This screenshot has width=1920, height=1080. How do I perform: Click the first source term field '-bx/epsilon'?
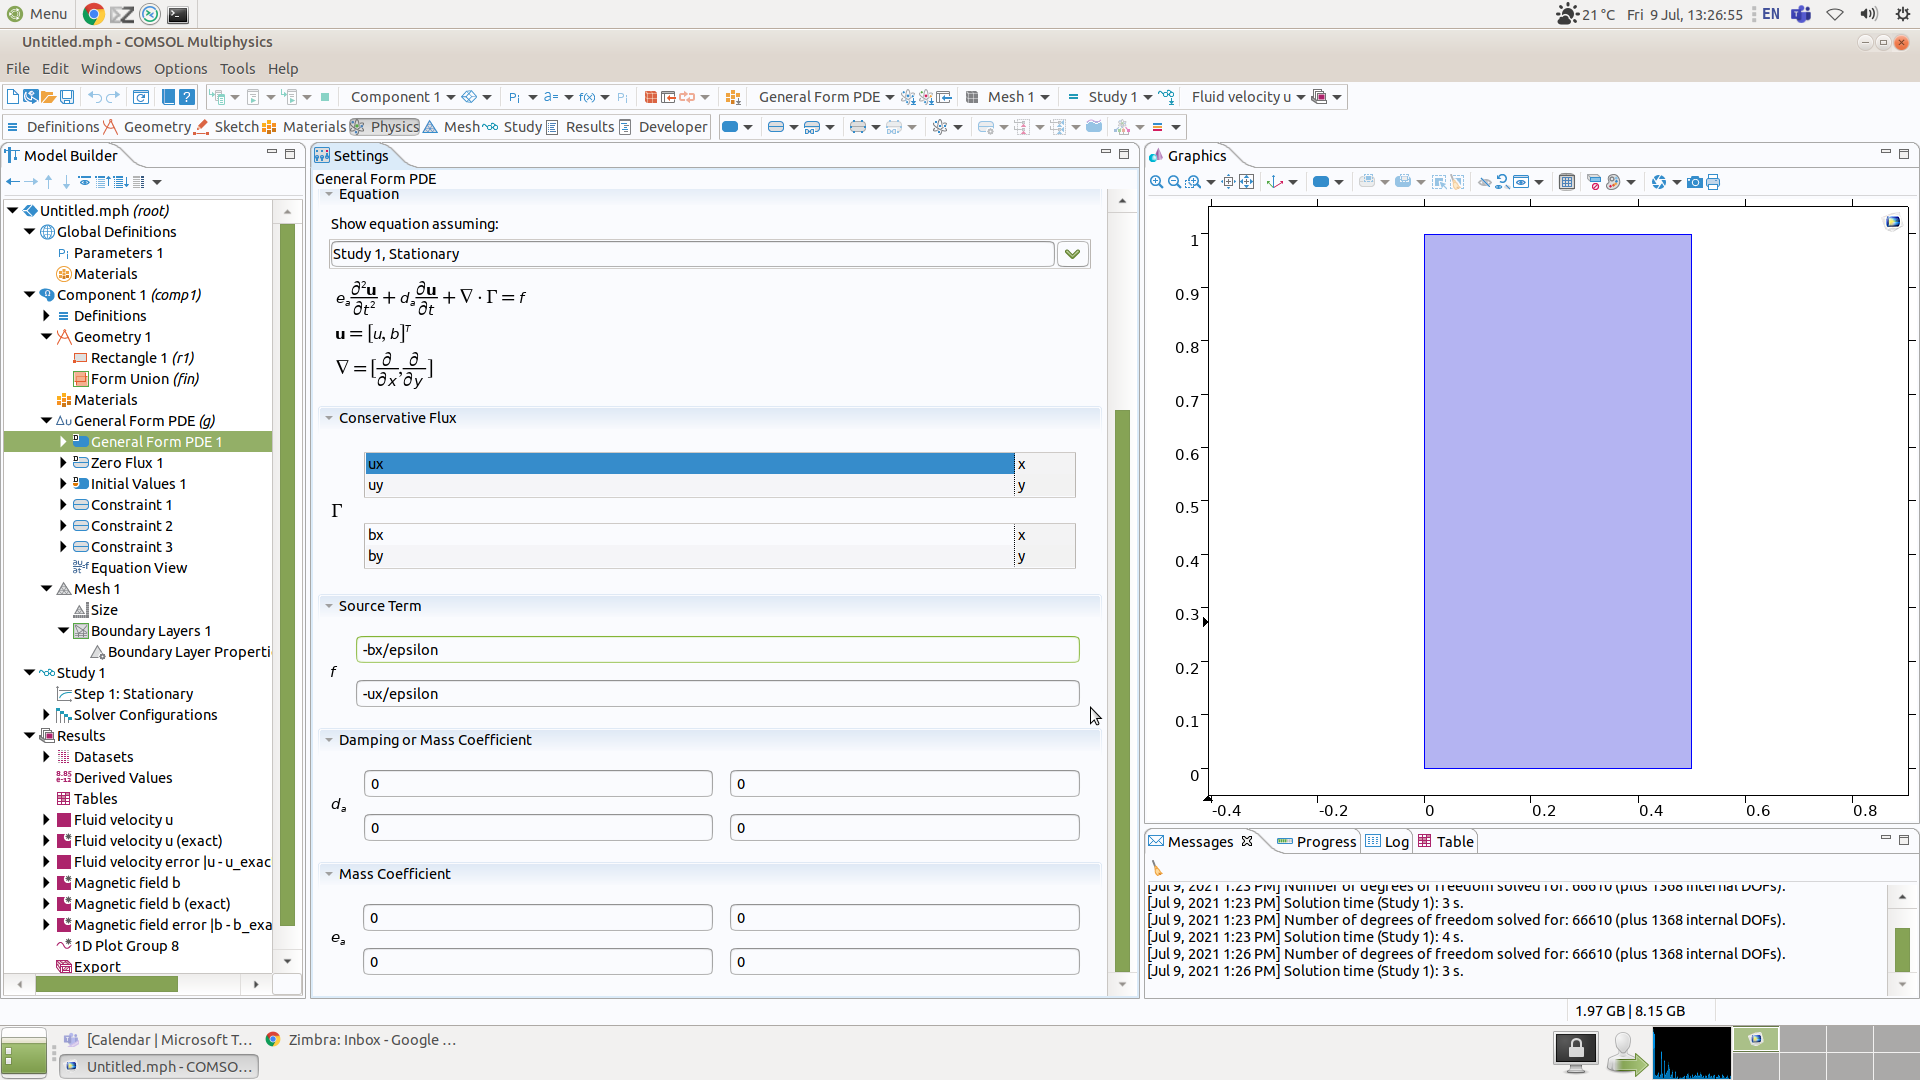pos(717,650)
